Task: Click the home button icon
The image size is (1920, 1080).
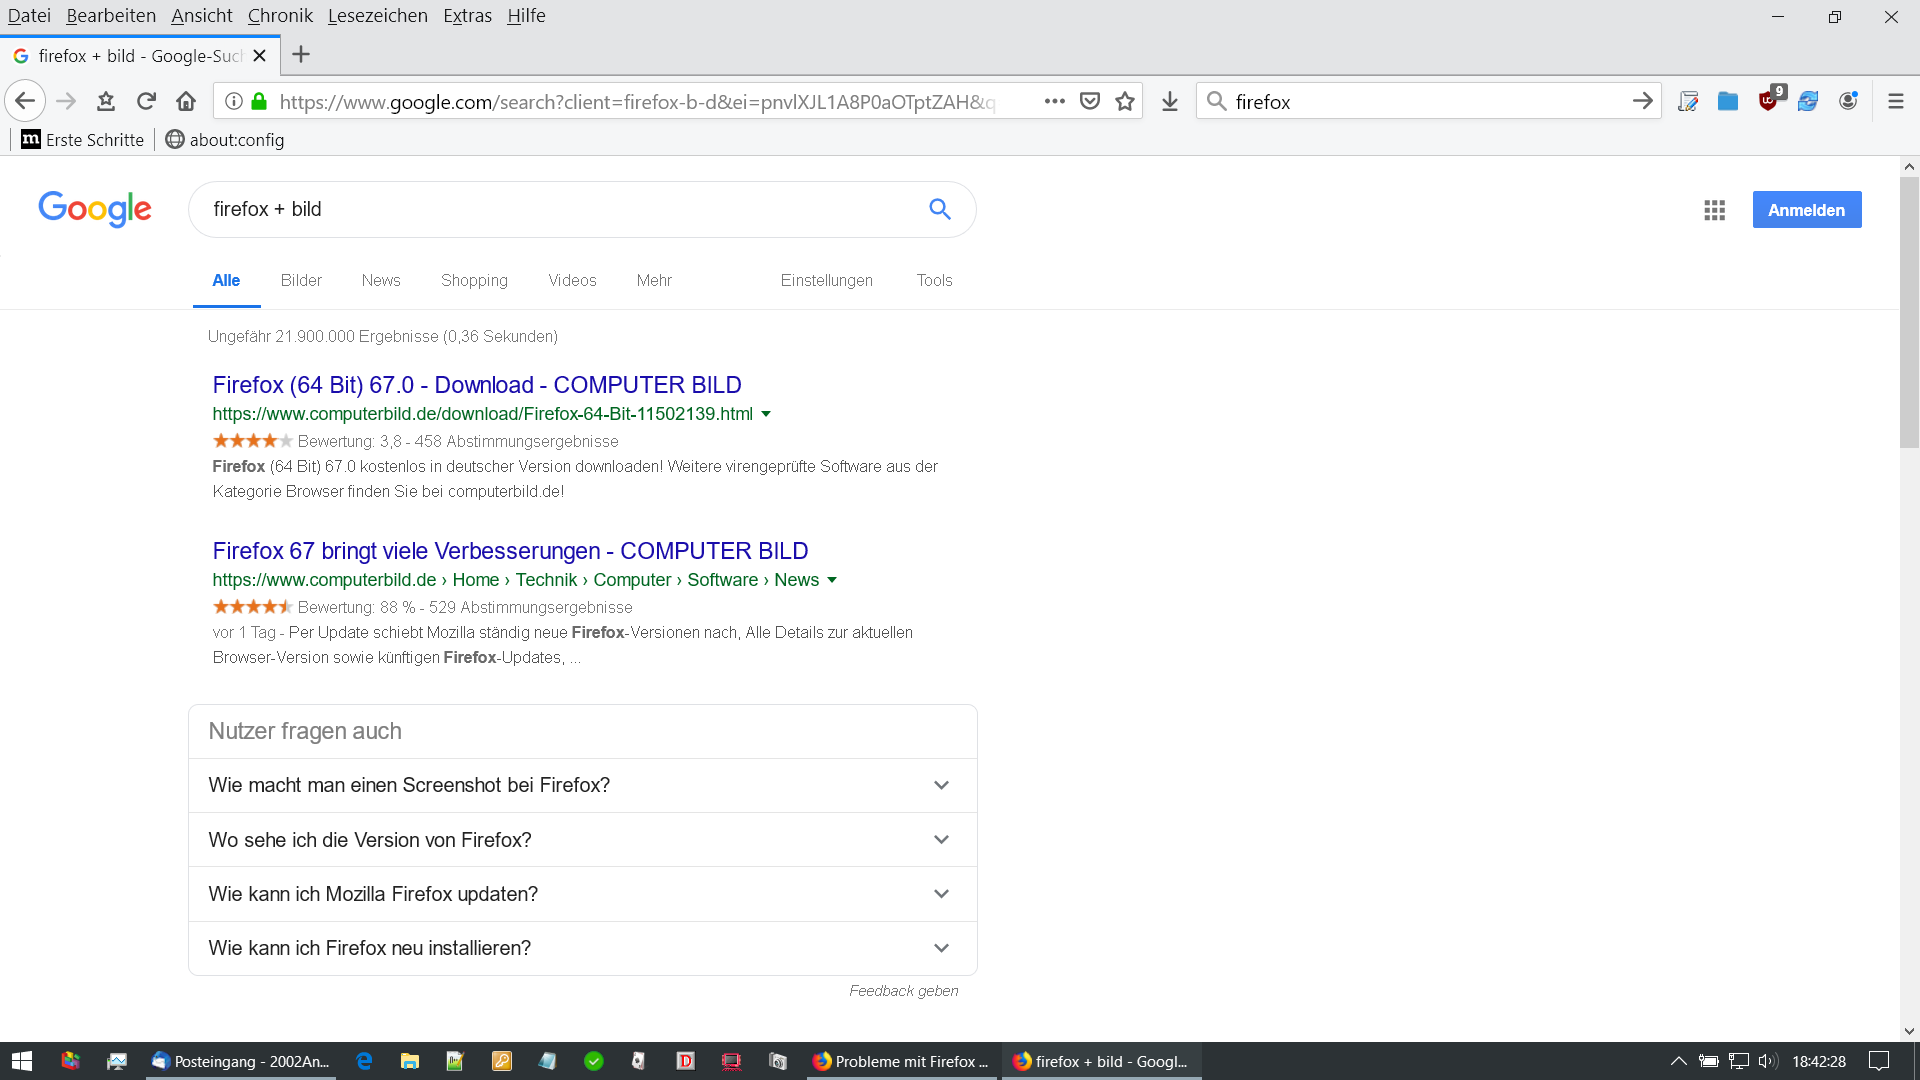Action: (x=186, y=101)
